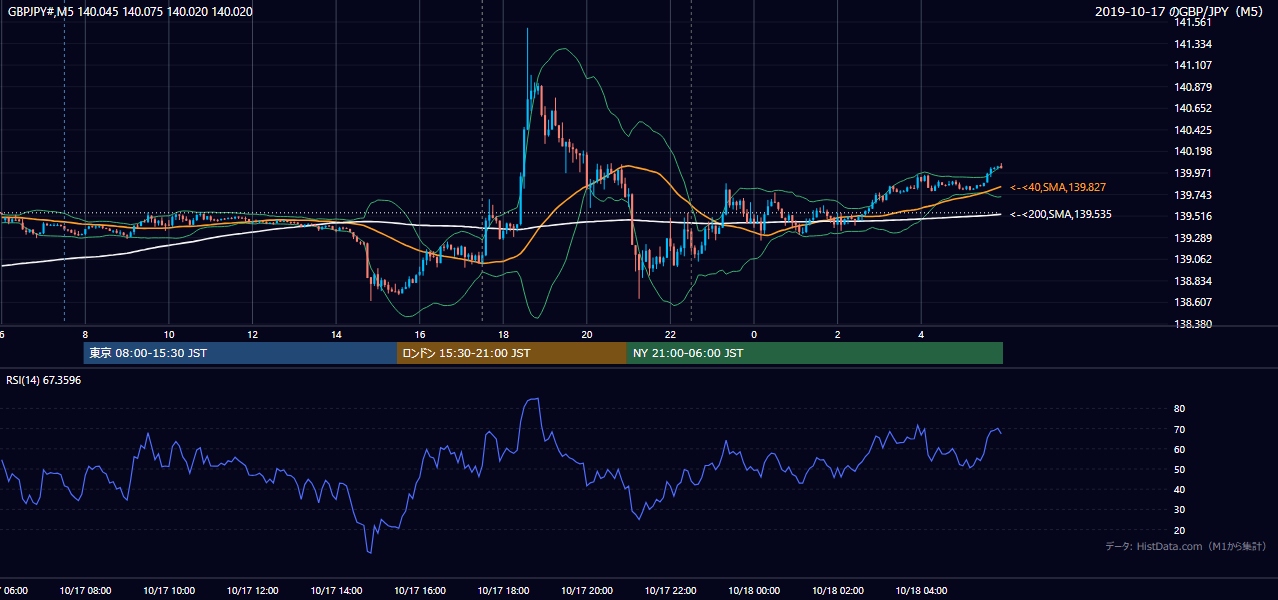1278x600 pixels.
Task: Click price level 140.652 on price axis
Action: tap(1194, 108)
